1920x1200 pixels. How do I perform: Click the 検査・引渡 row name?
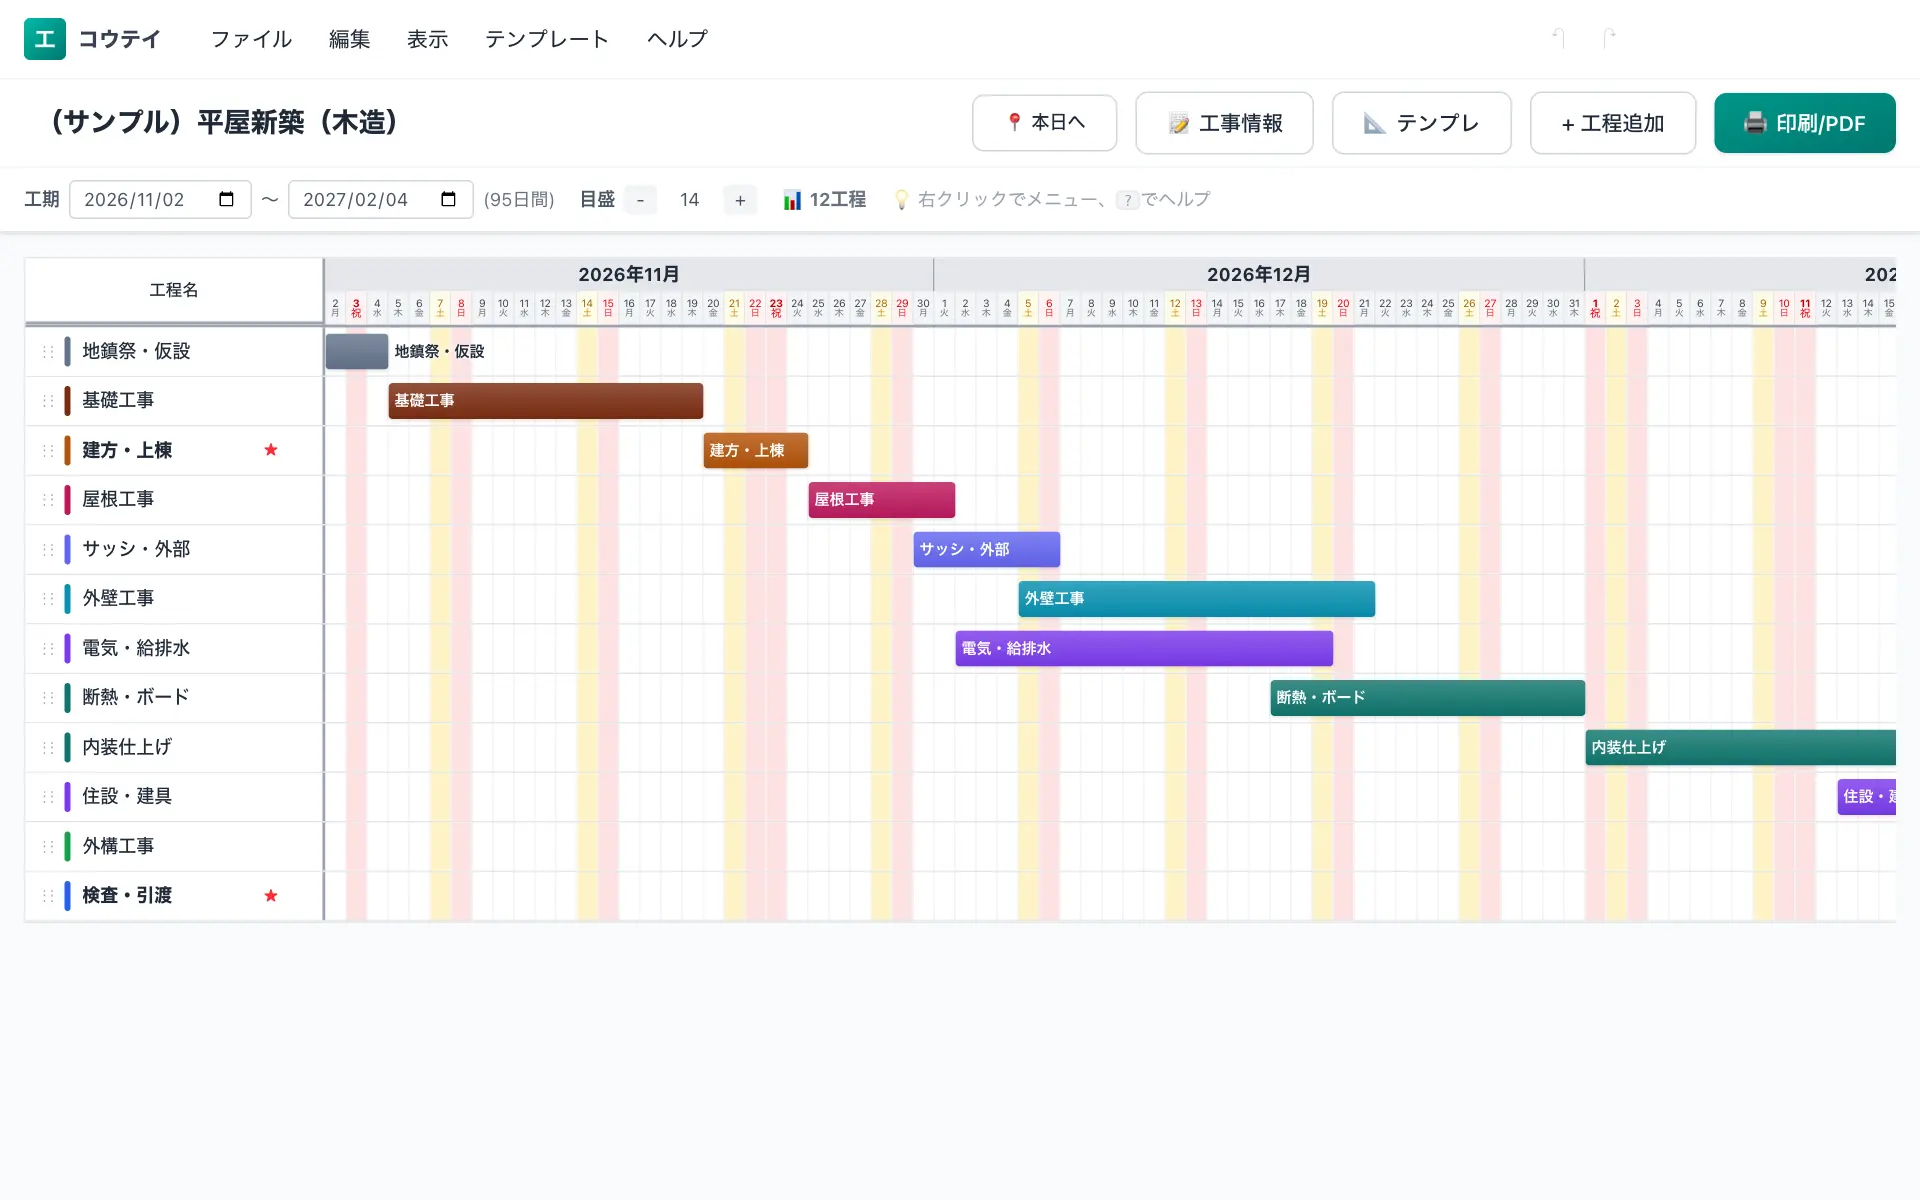click(x=127, y=895)
